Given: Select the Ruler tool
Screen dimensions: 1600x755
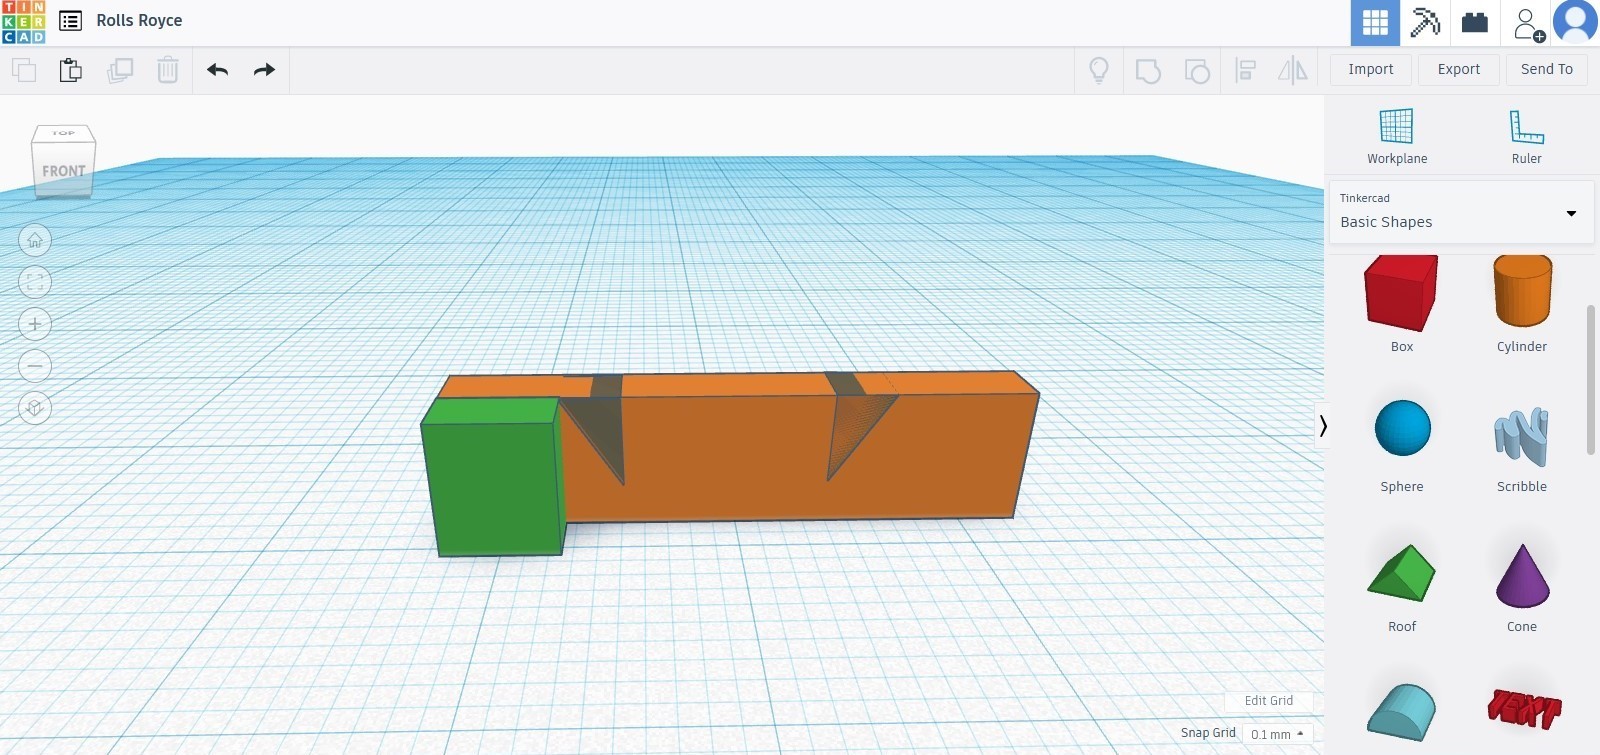Looking at the screenshot, I should point(1526,136).
